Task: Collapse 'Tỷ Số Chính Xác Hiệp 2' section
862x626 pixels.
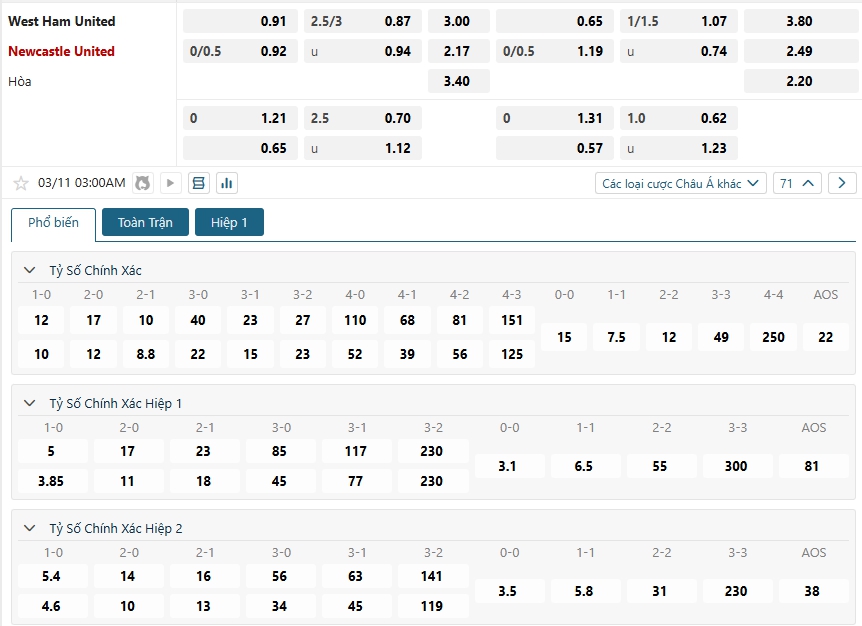Action: 29,528
